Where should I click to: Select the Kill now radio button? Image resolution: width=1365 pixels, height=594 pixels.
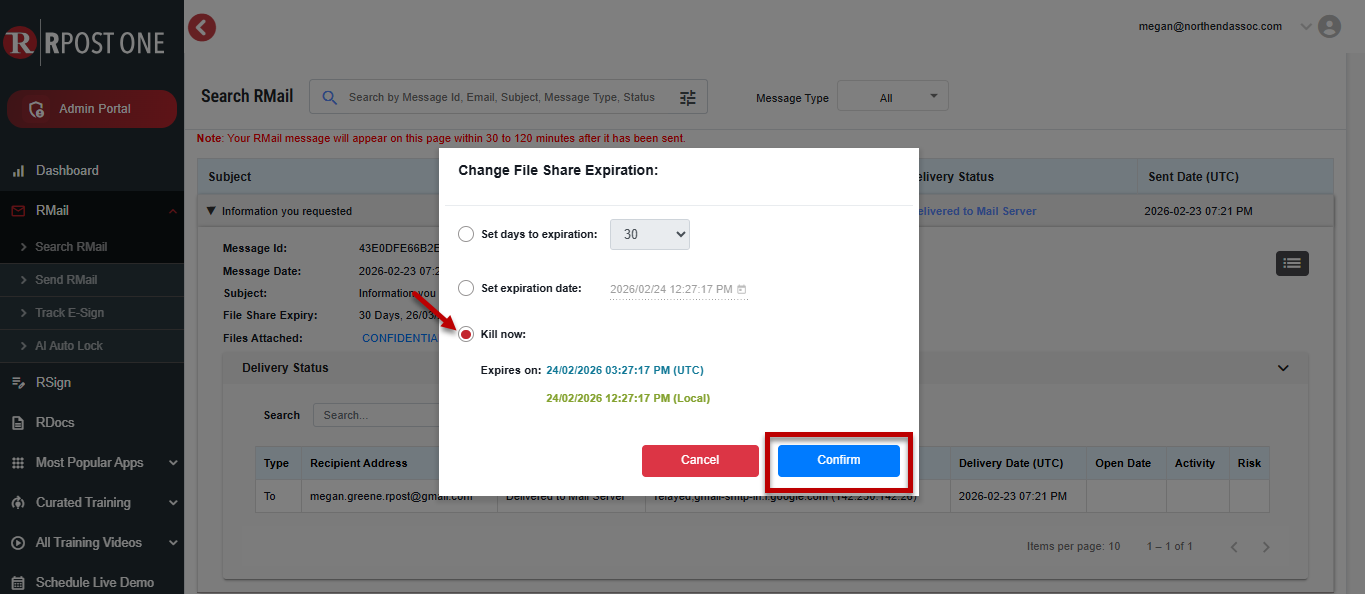click(466, 334)
